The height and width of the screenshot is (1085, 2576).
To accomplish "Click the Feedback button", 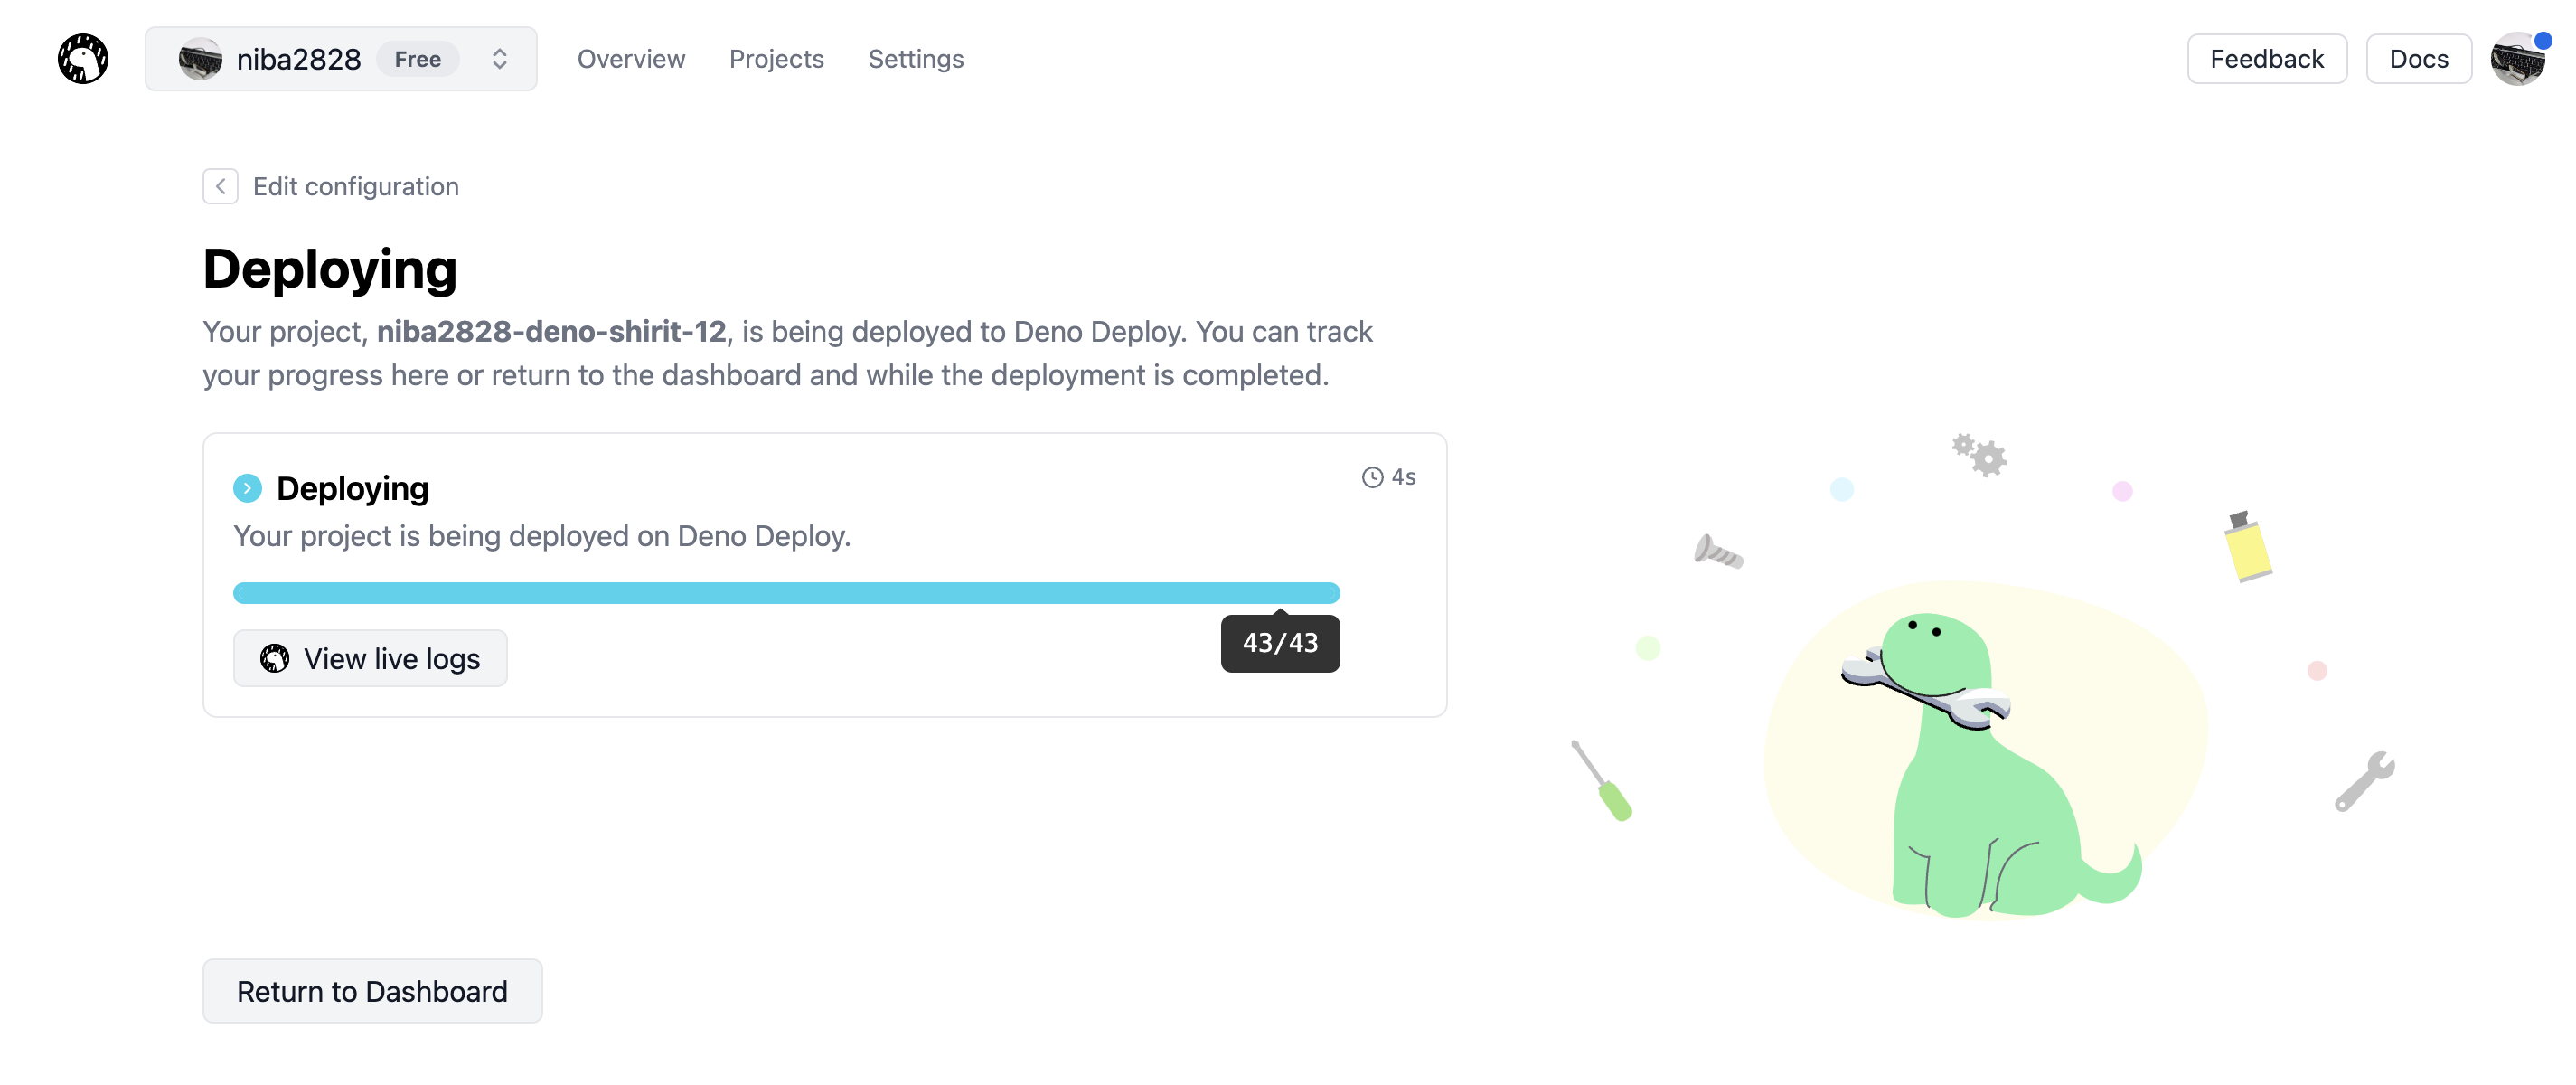I will [x=2266, y=59].
